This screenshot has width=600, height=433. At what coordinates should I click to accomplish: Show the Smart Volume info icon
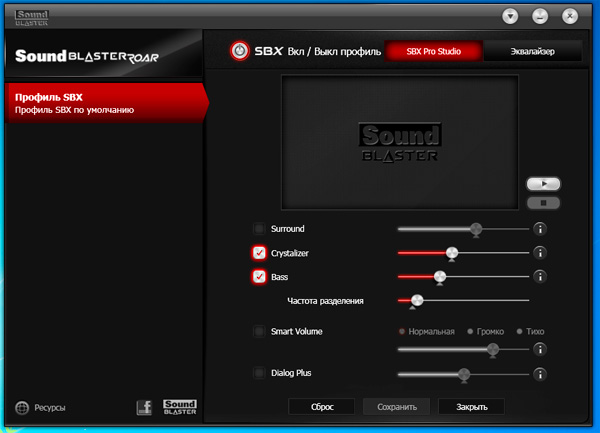point(540,349)
